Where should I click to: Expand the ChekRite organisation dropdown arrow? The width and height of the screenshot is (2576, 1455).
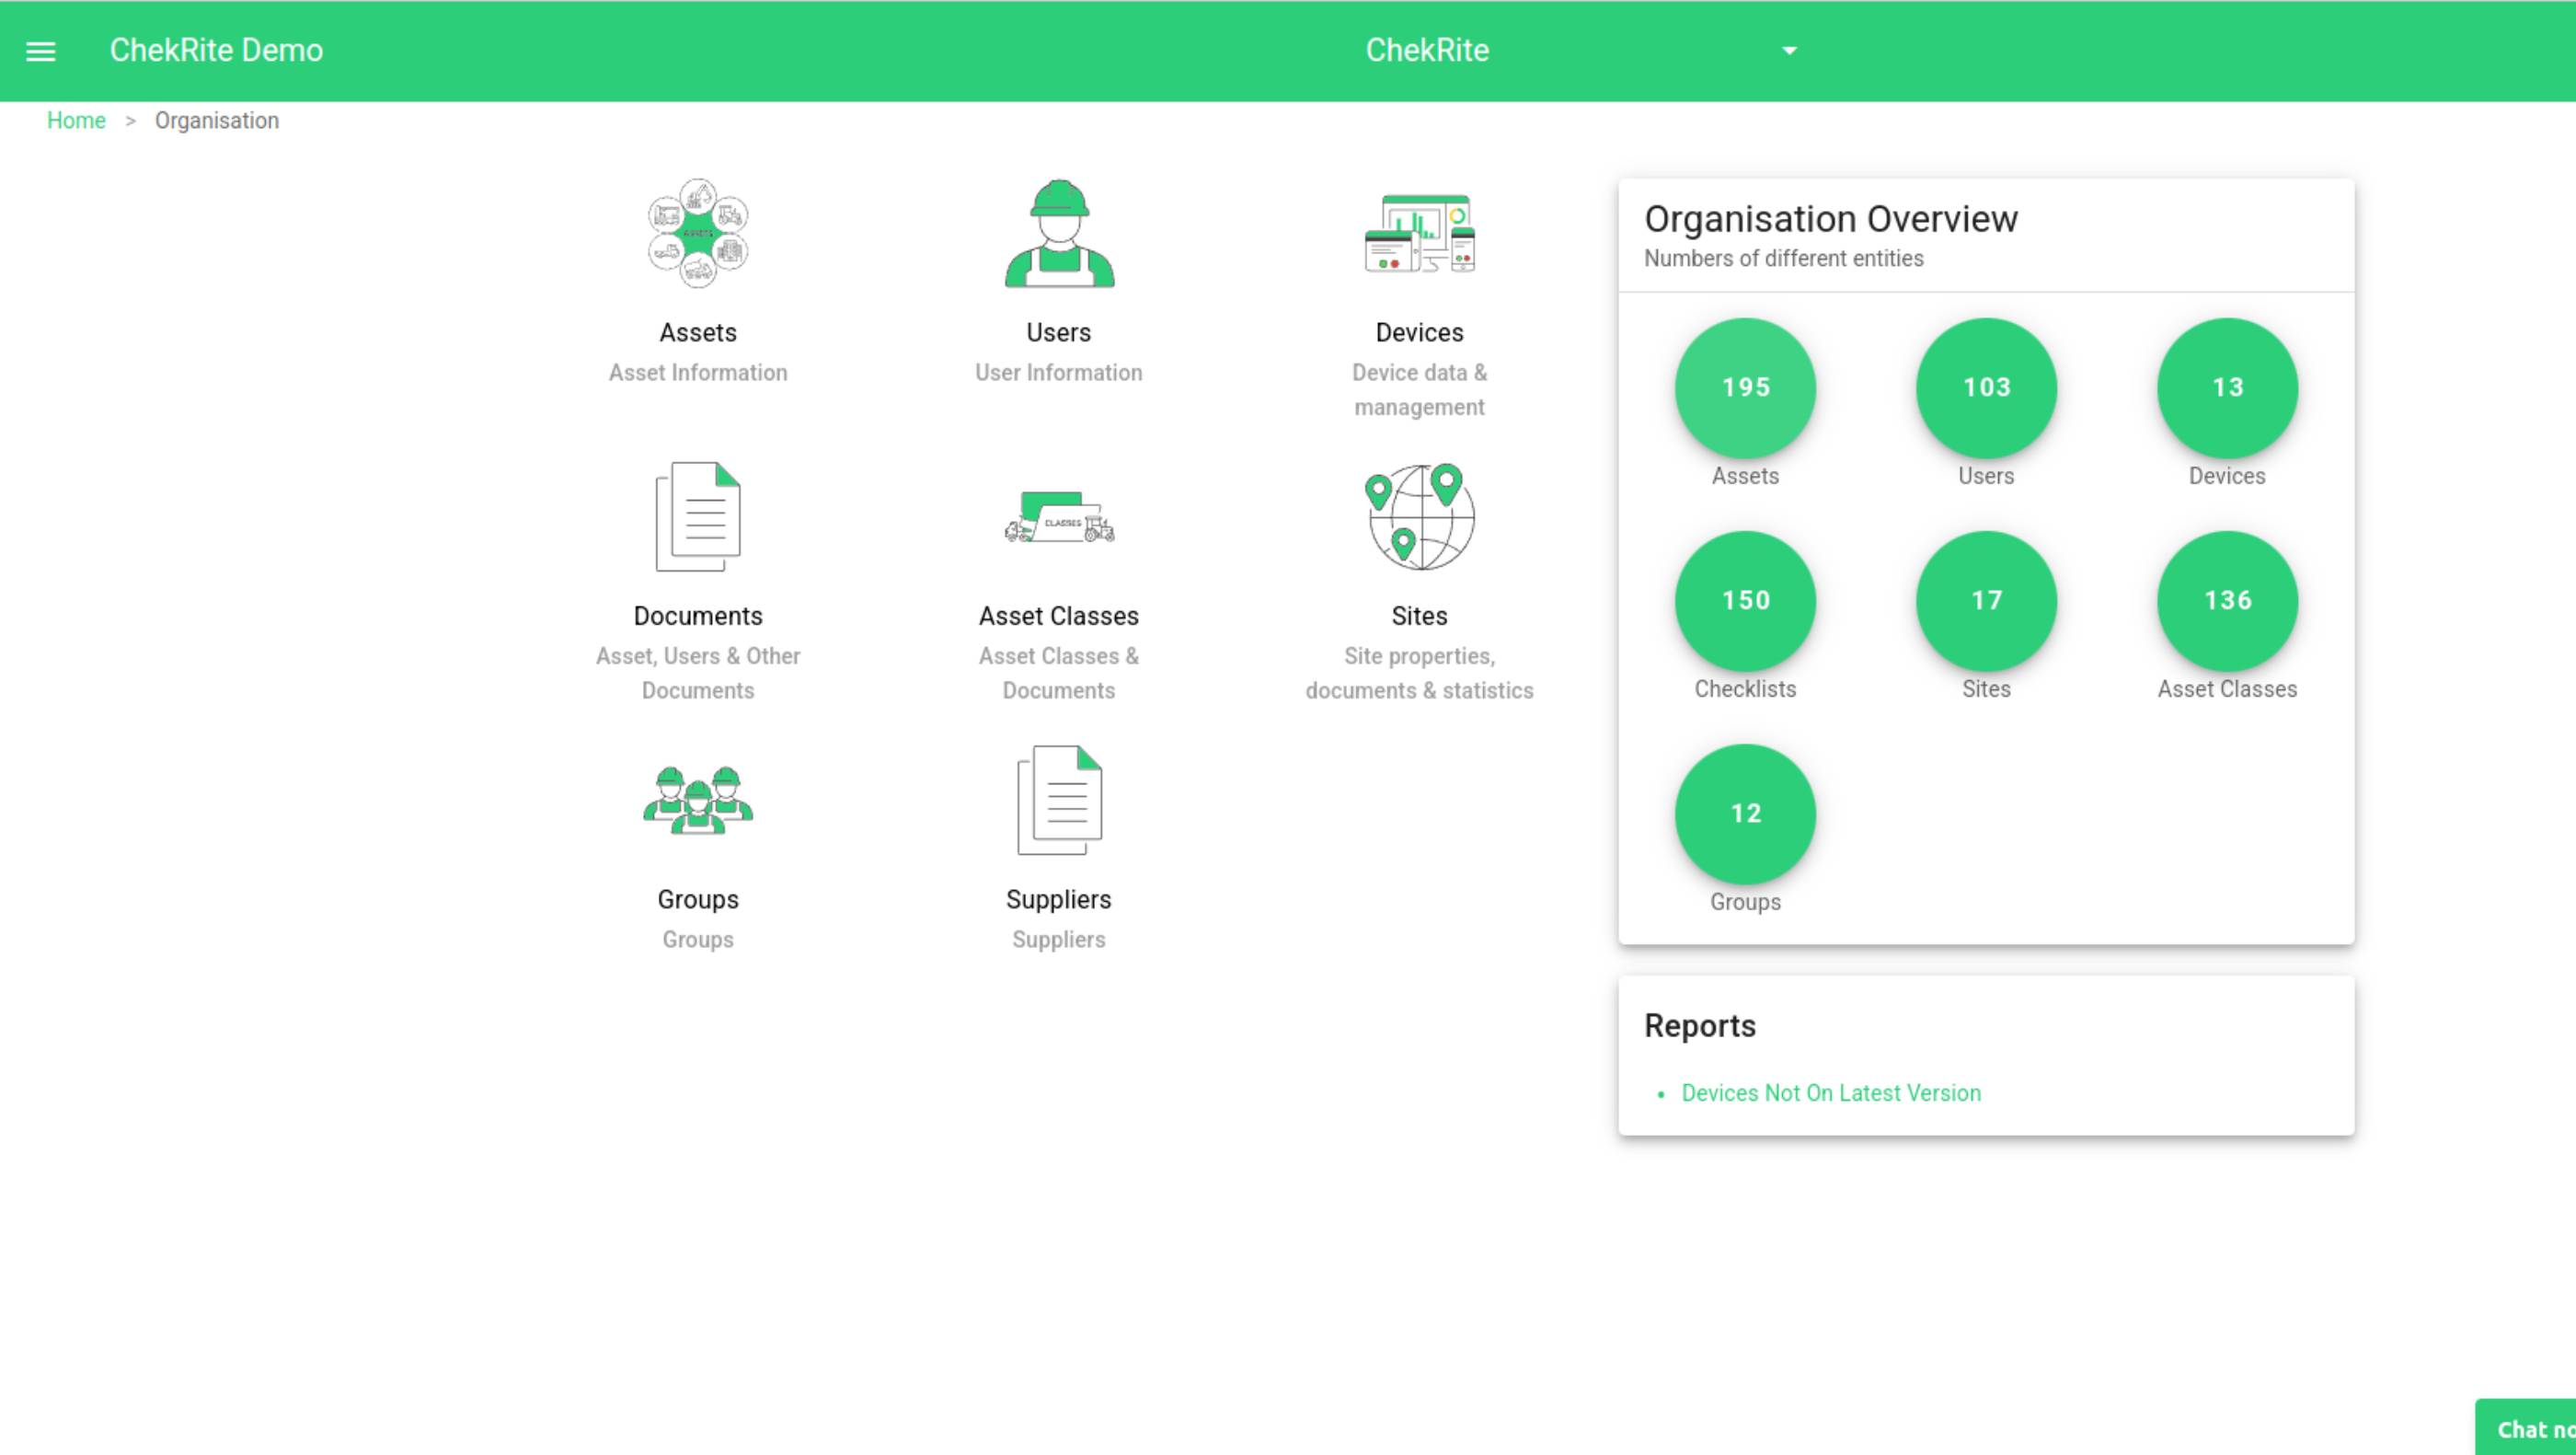[x=1789, y=51]
